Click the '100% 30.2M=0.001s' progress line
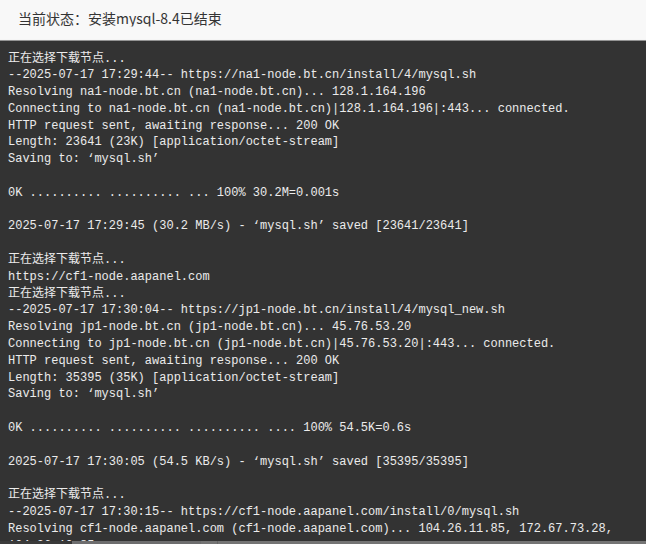The image size is (646, 544). click(x=173, y=192)
